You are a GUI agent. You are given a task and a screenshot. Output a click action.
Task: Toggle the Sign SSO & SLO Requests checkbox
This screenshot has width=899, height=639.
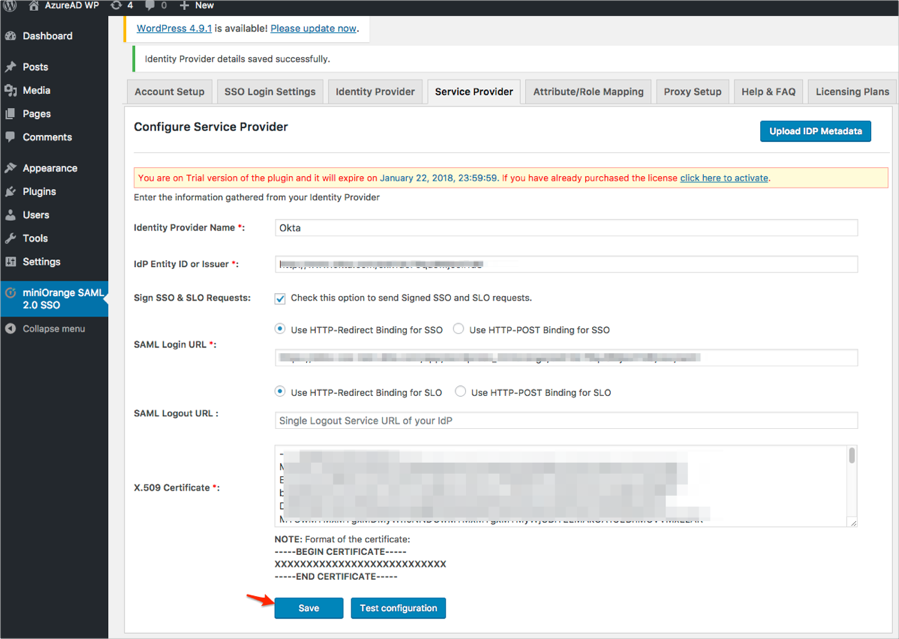(280, 298)
